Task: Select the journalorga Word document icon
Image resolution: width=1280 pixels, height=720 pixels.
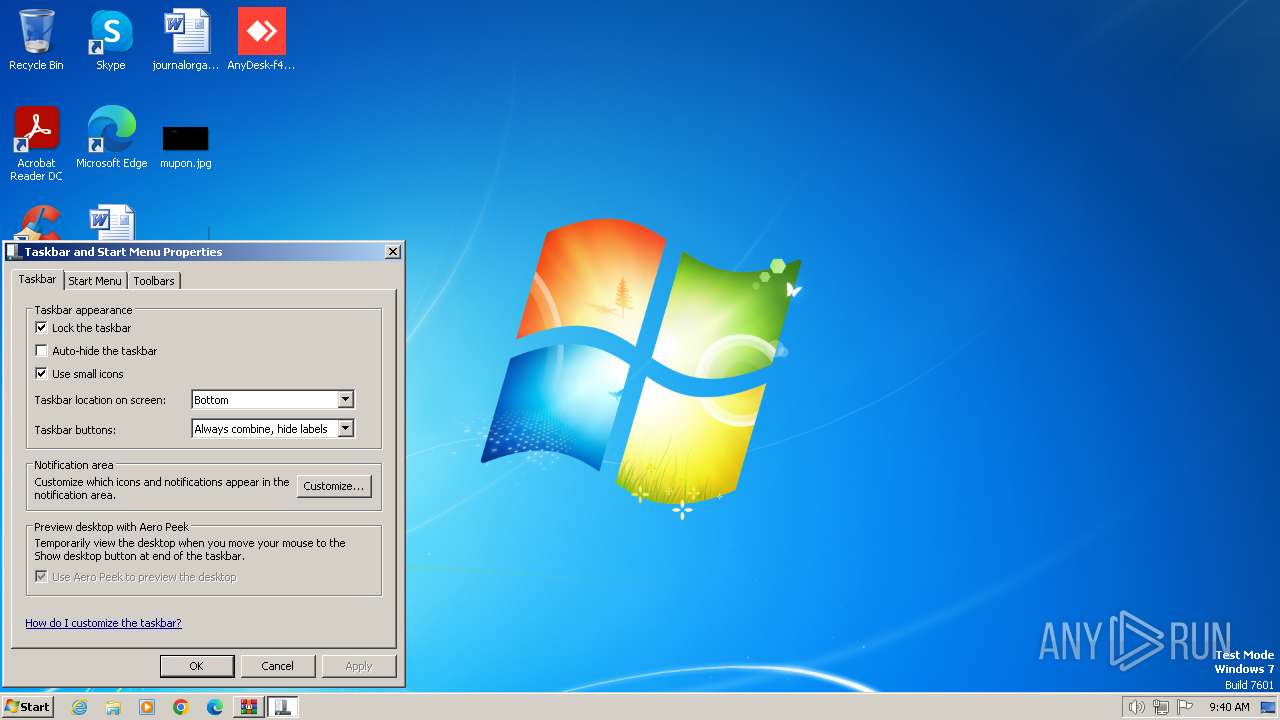Action: tap(186, 40)
